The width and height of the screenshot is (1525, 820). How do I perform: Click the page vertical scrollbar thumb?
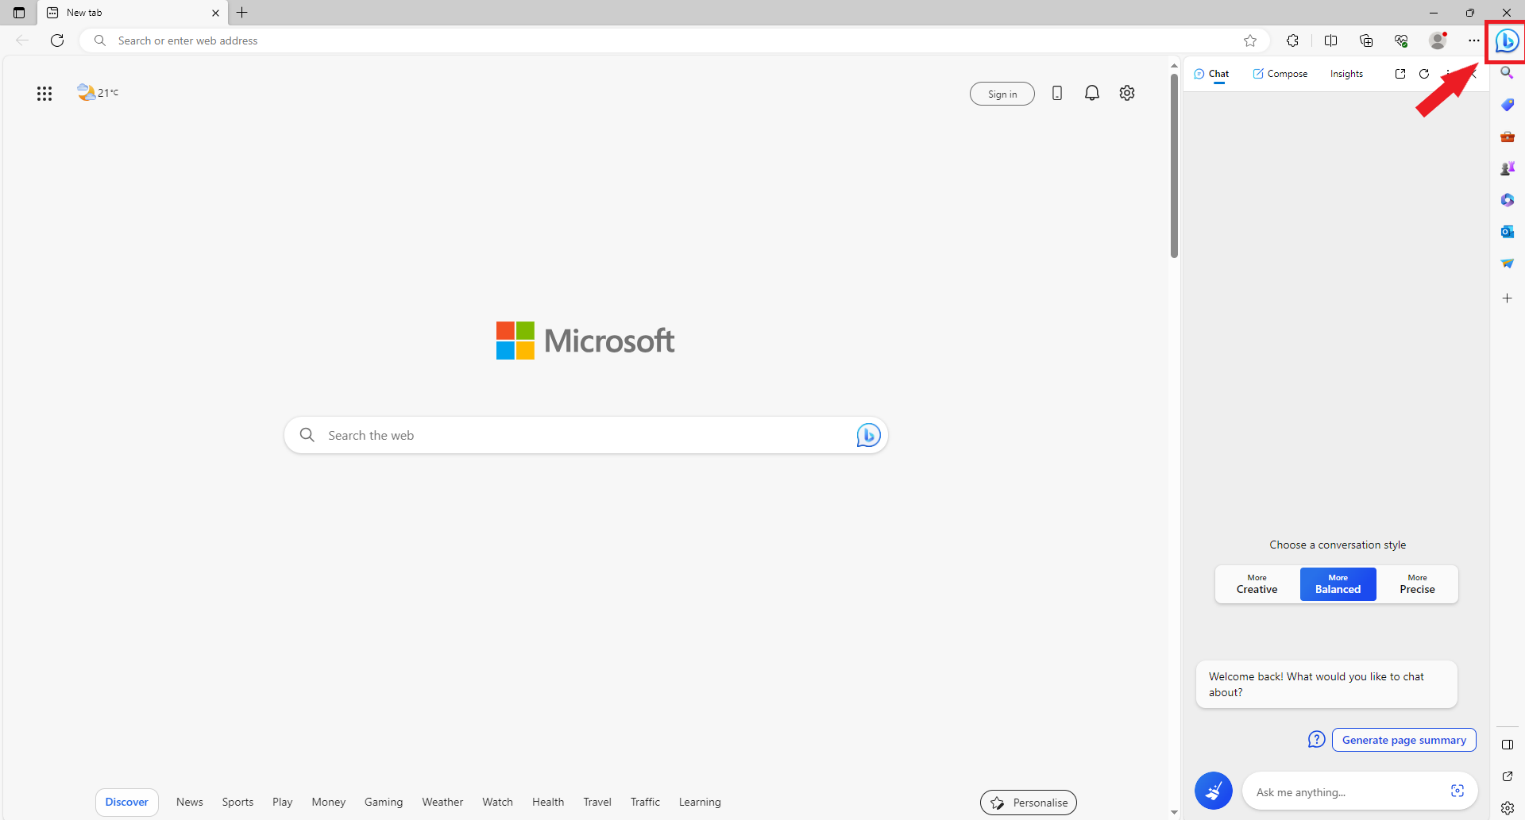pos(1174,164)
